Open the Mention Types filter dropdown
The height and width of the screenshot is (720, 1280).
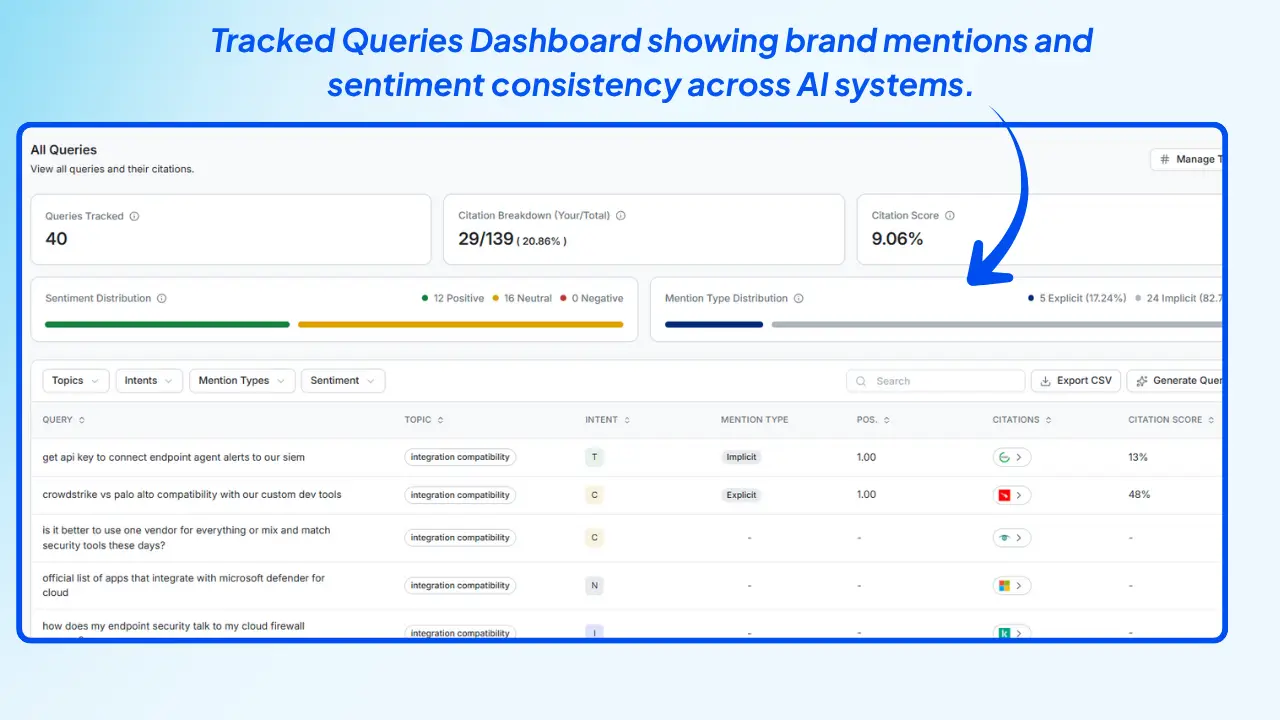pos(242,380)
